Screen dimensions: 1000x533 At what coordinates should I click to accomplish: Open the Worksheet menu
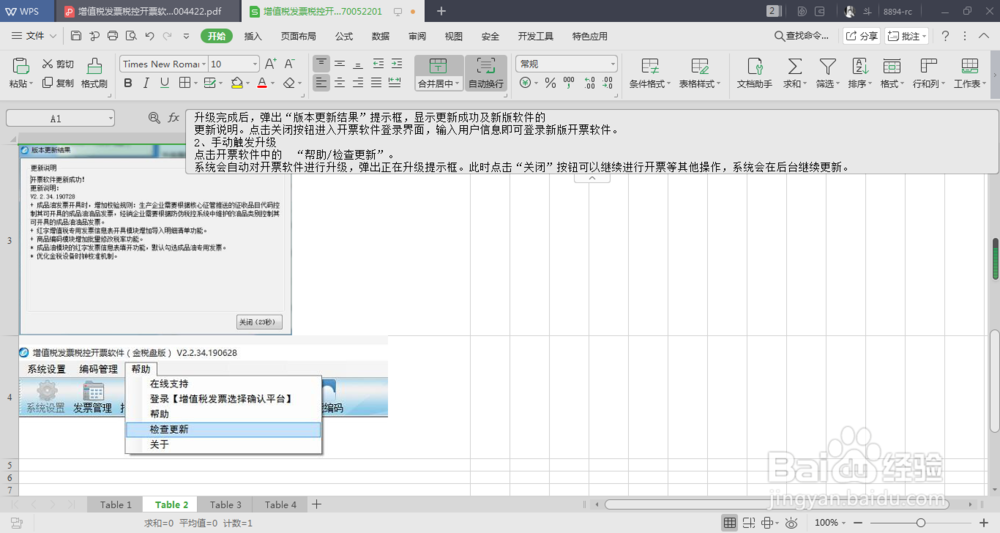pos(969,73)
